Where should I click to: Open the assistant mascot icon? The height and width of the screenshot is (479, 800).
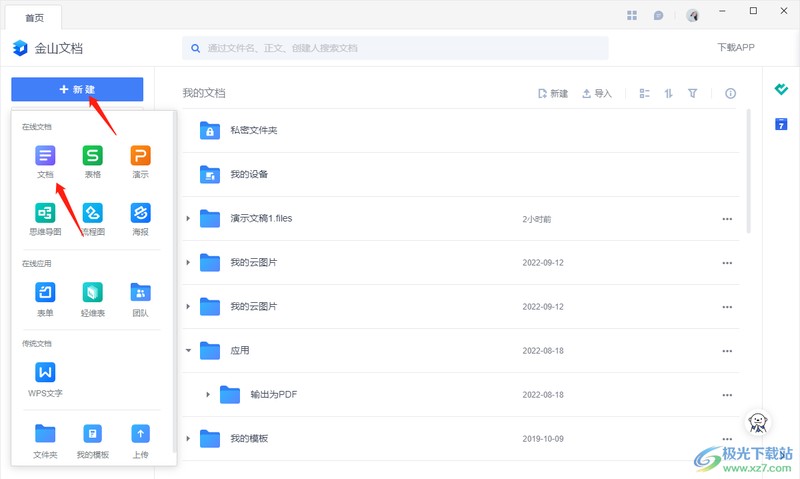click(x=758, y=422)
